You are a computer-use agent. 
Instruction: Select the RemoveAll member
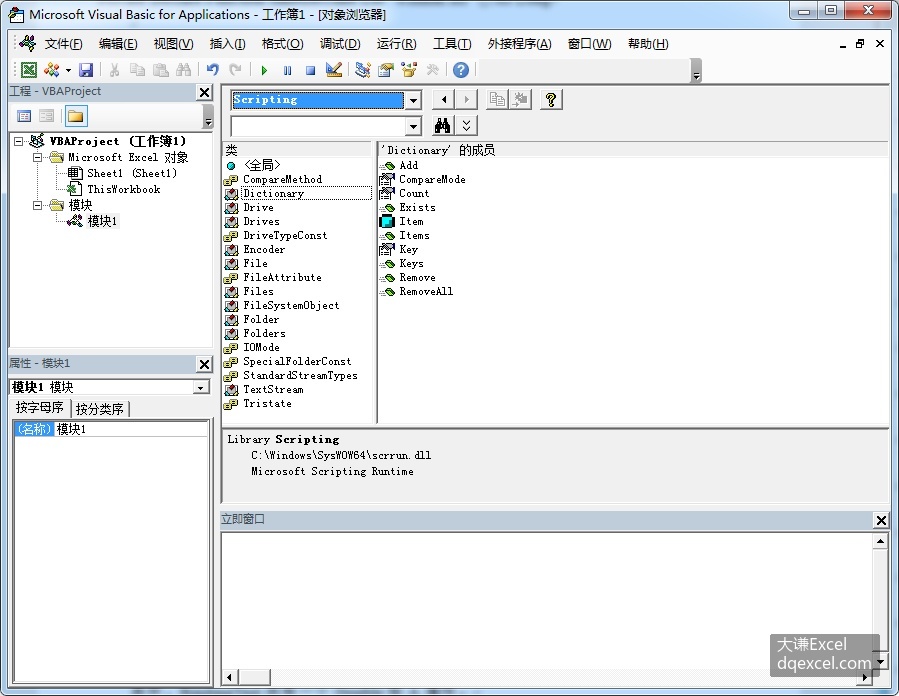[426, 291]
